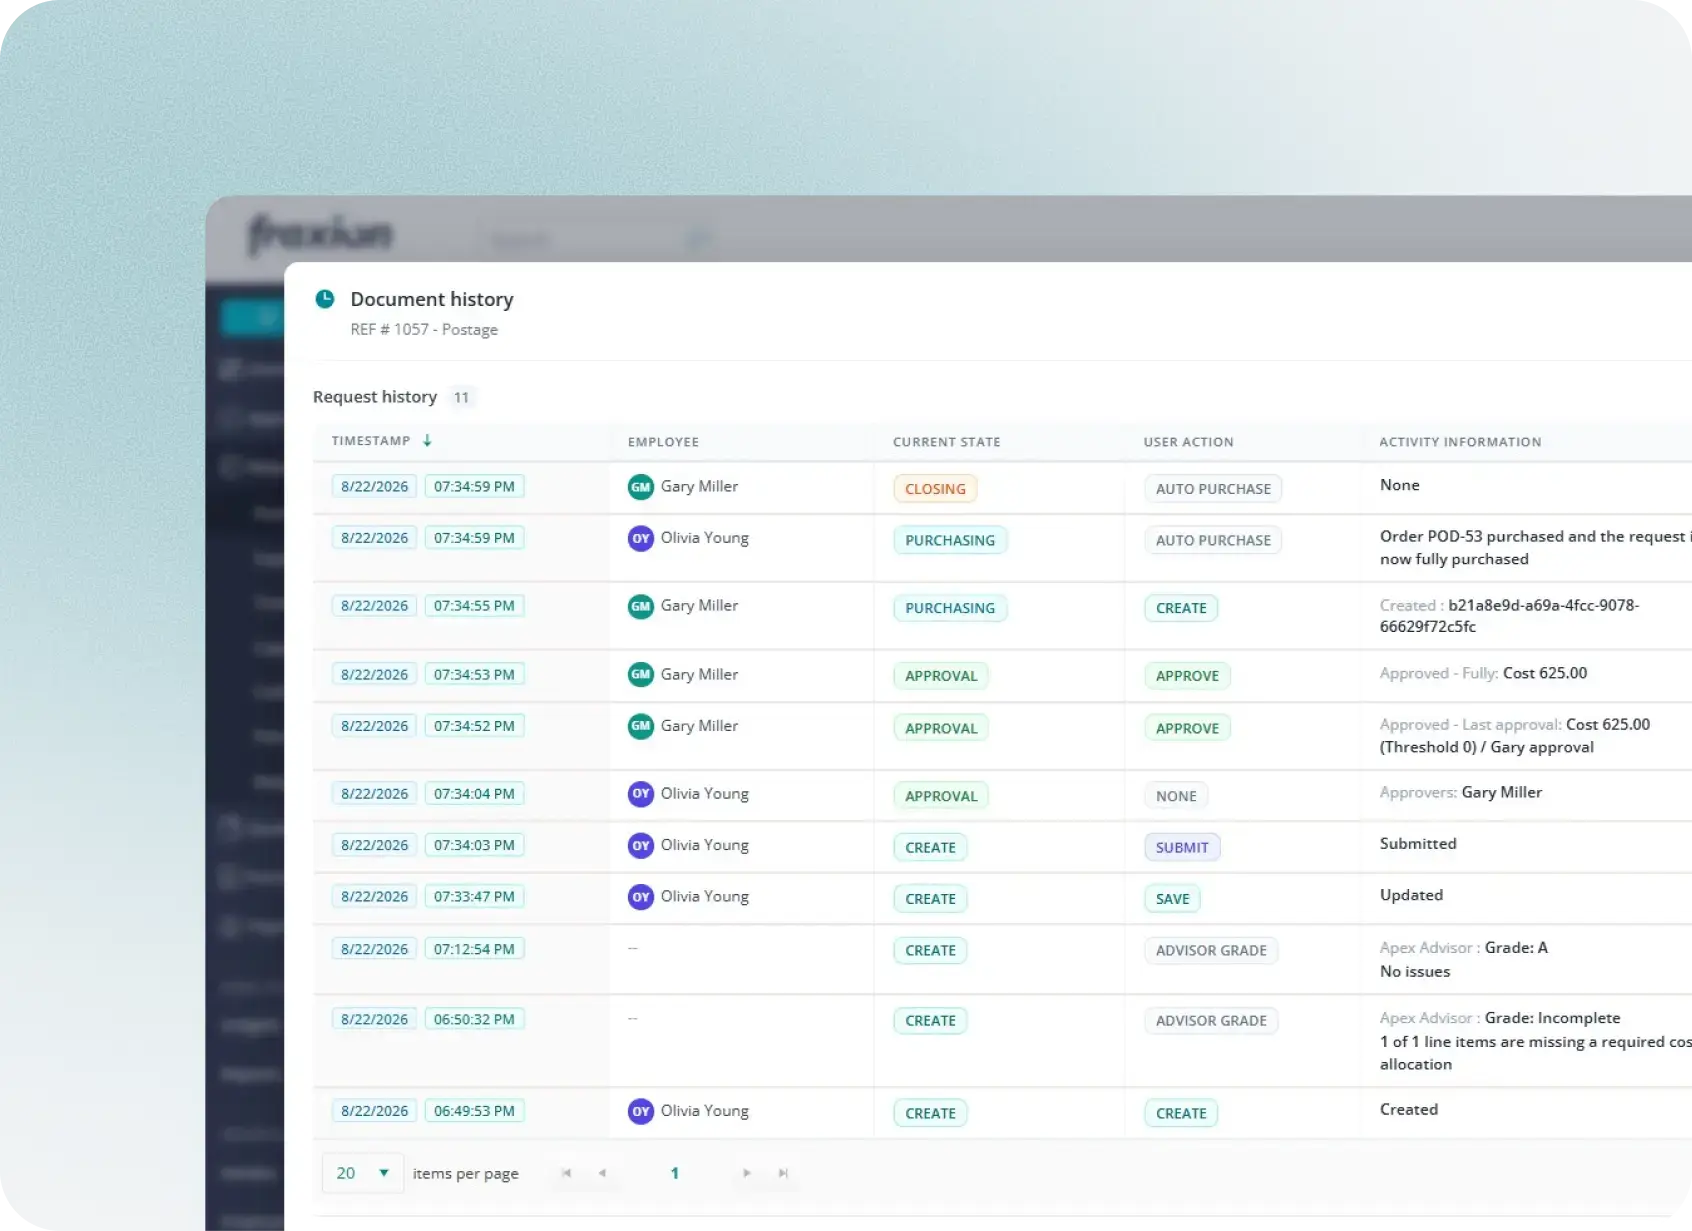Select page number 1
This screenshot has height=1231, width=1692.
tap(675, 1173)
